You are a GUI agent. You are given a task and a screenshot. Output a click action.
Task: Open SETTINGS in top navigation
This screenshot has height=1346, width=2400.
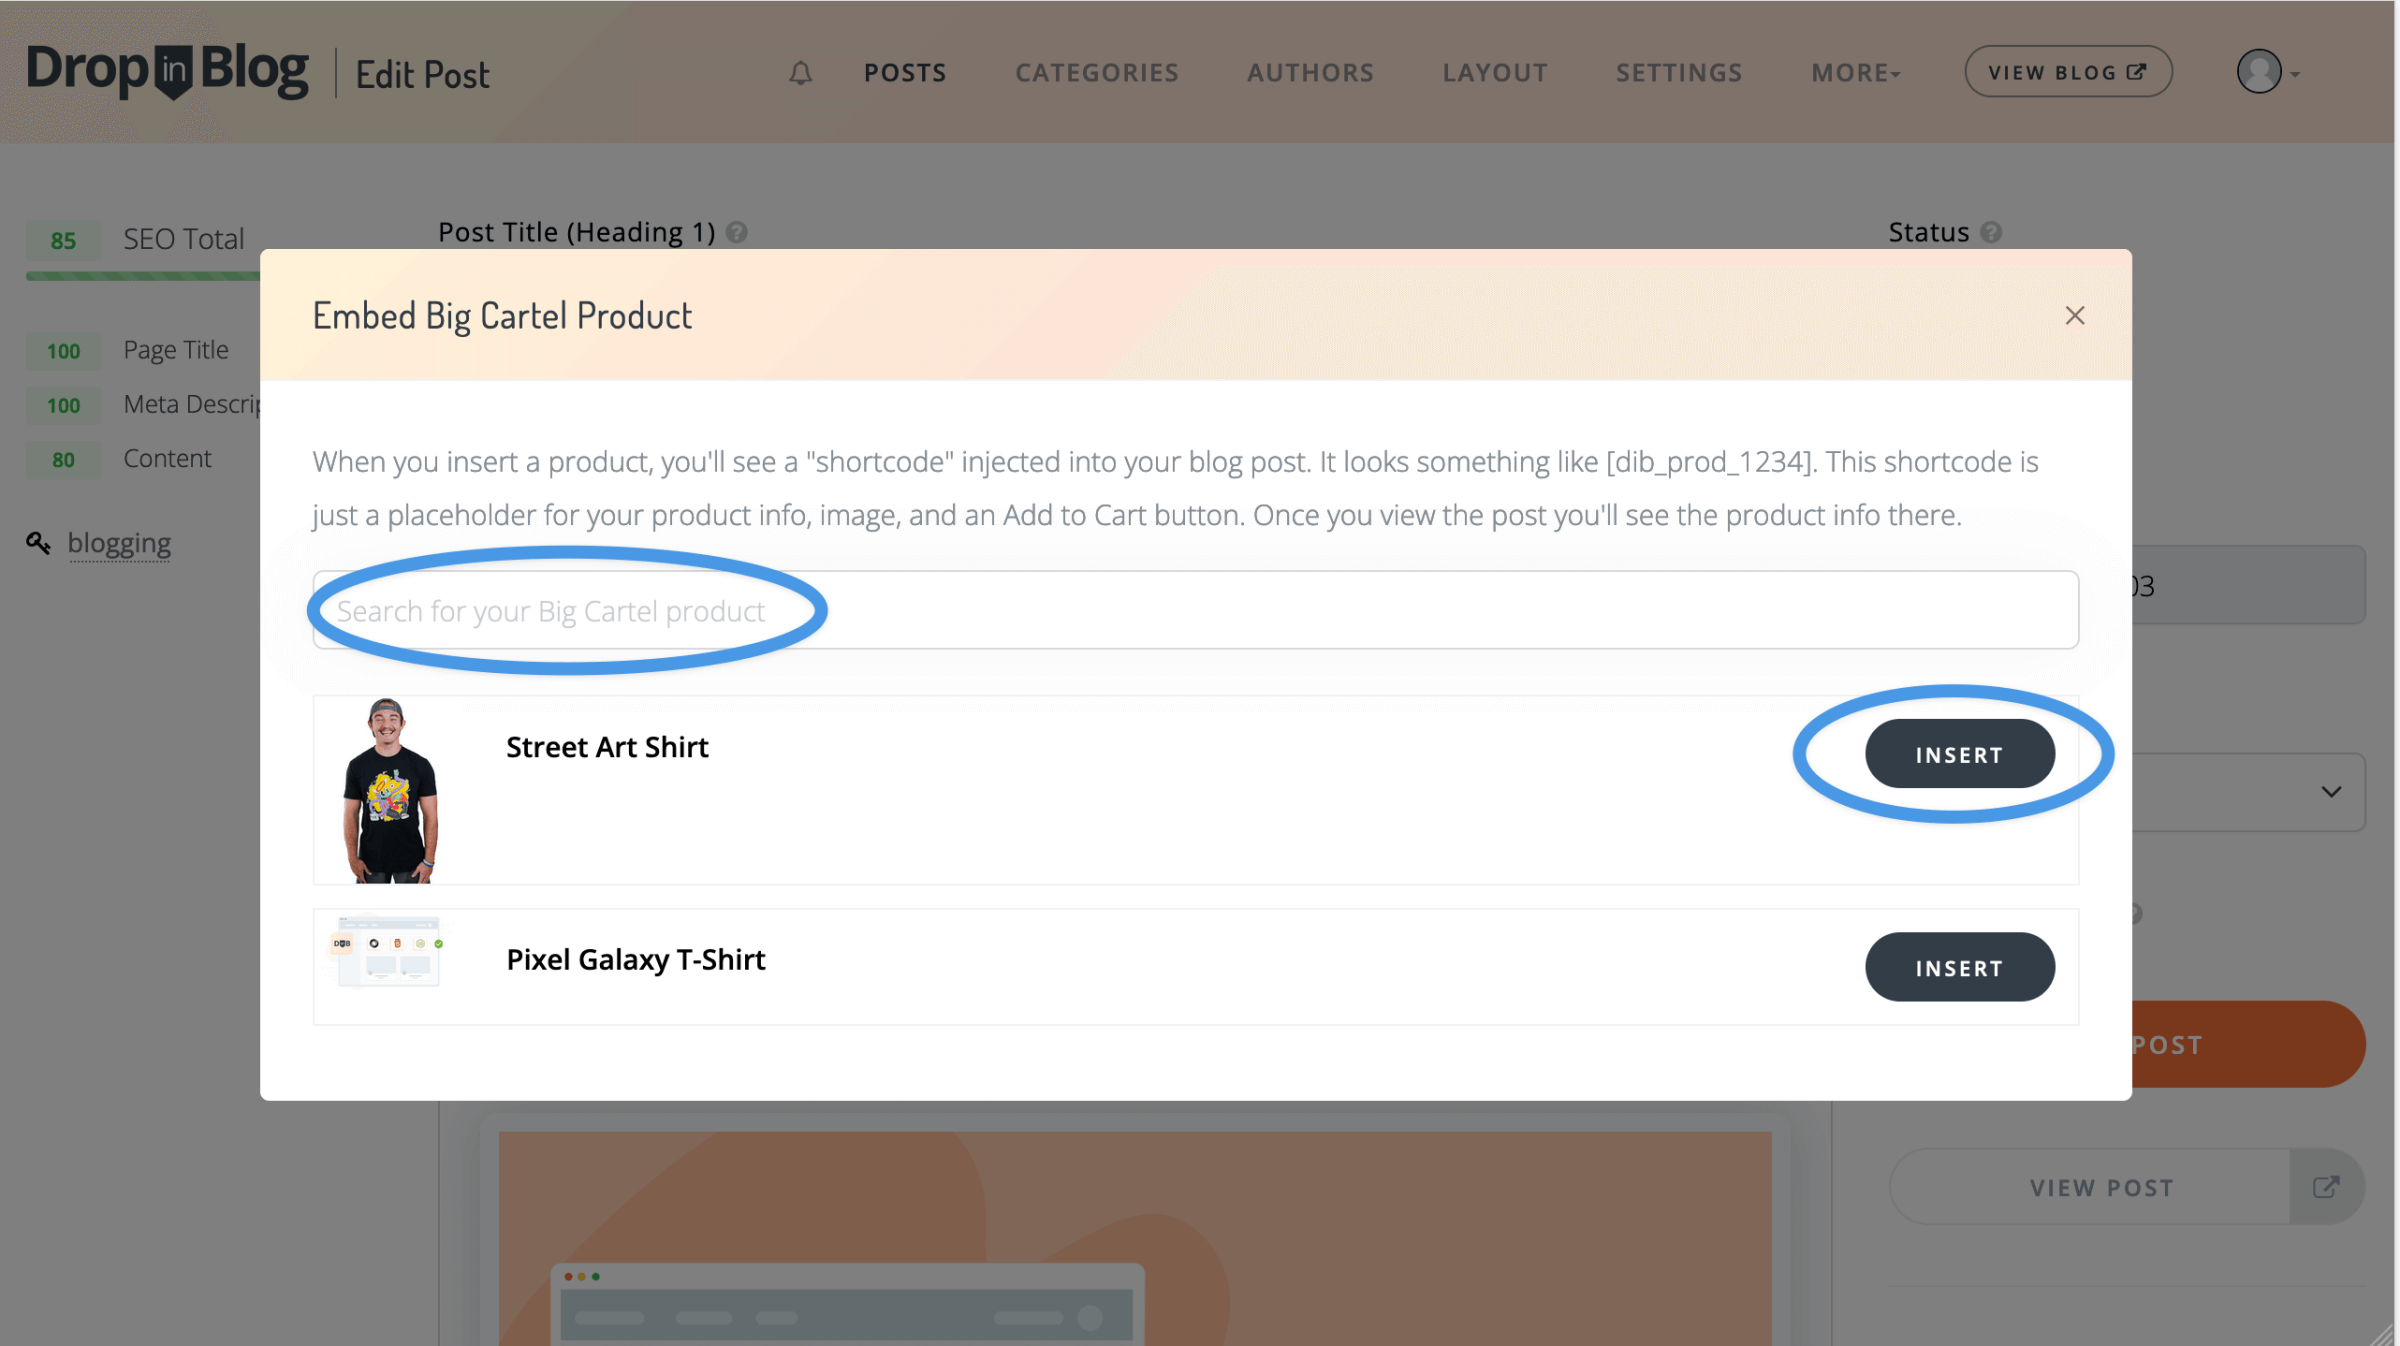pos(1679,73)
